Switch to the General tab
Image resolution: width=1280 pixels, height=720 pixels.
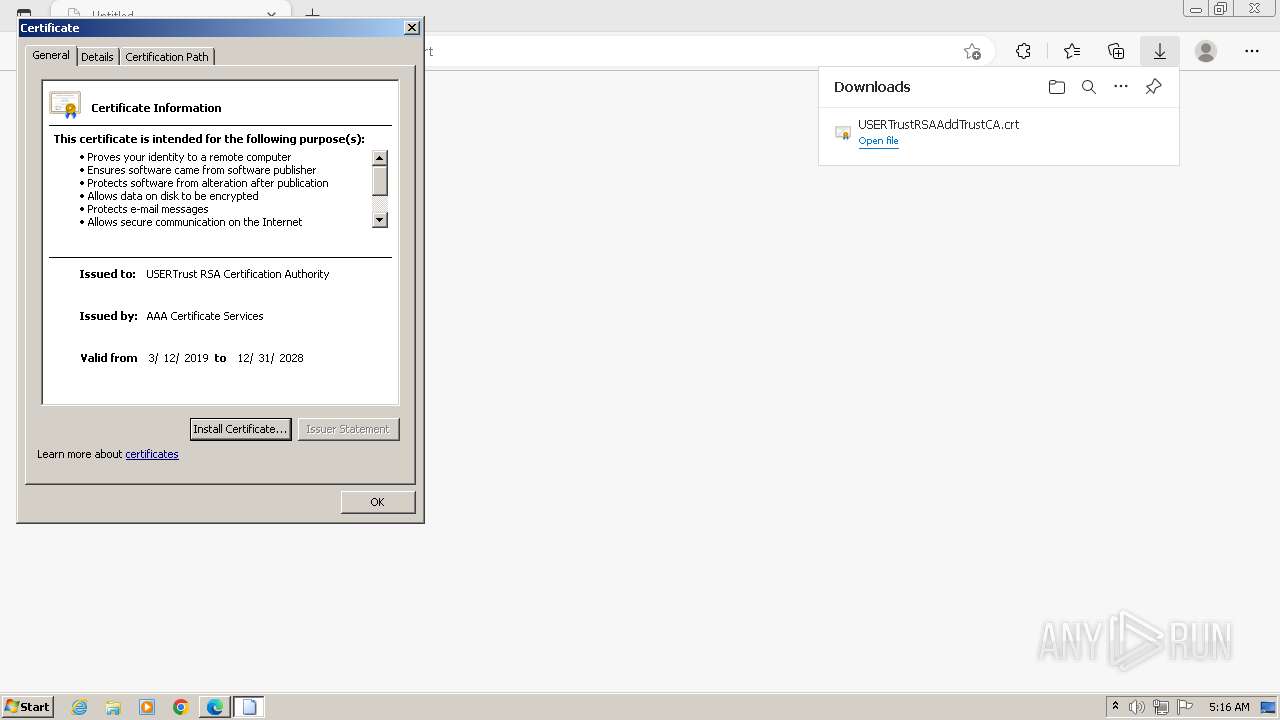click(x=51, y=56)
